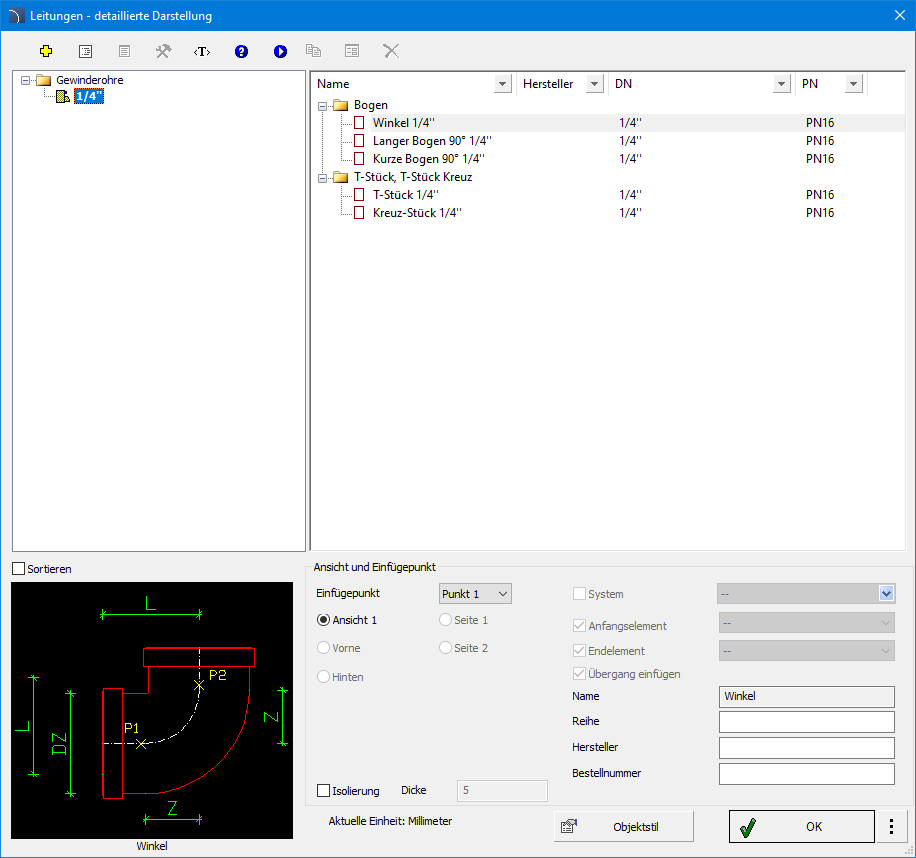
Task: Select the T-Stück 1/4'' entry
Action: pyautogui.click(x=405, y=195)
